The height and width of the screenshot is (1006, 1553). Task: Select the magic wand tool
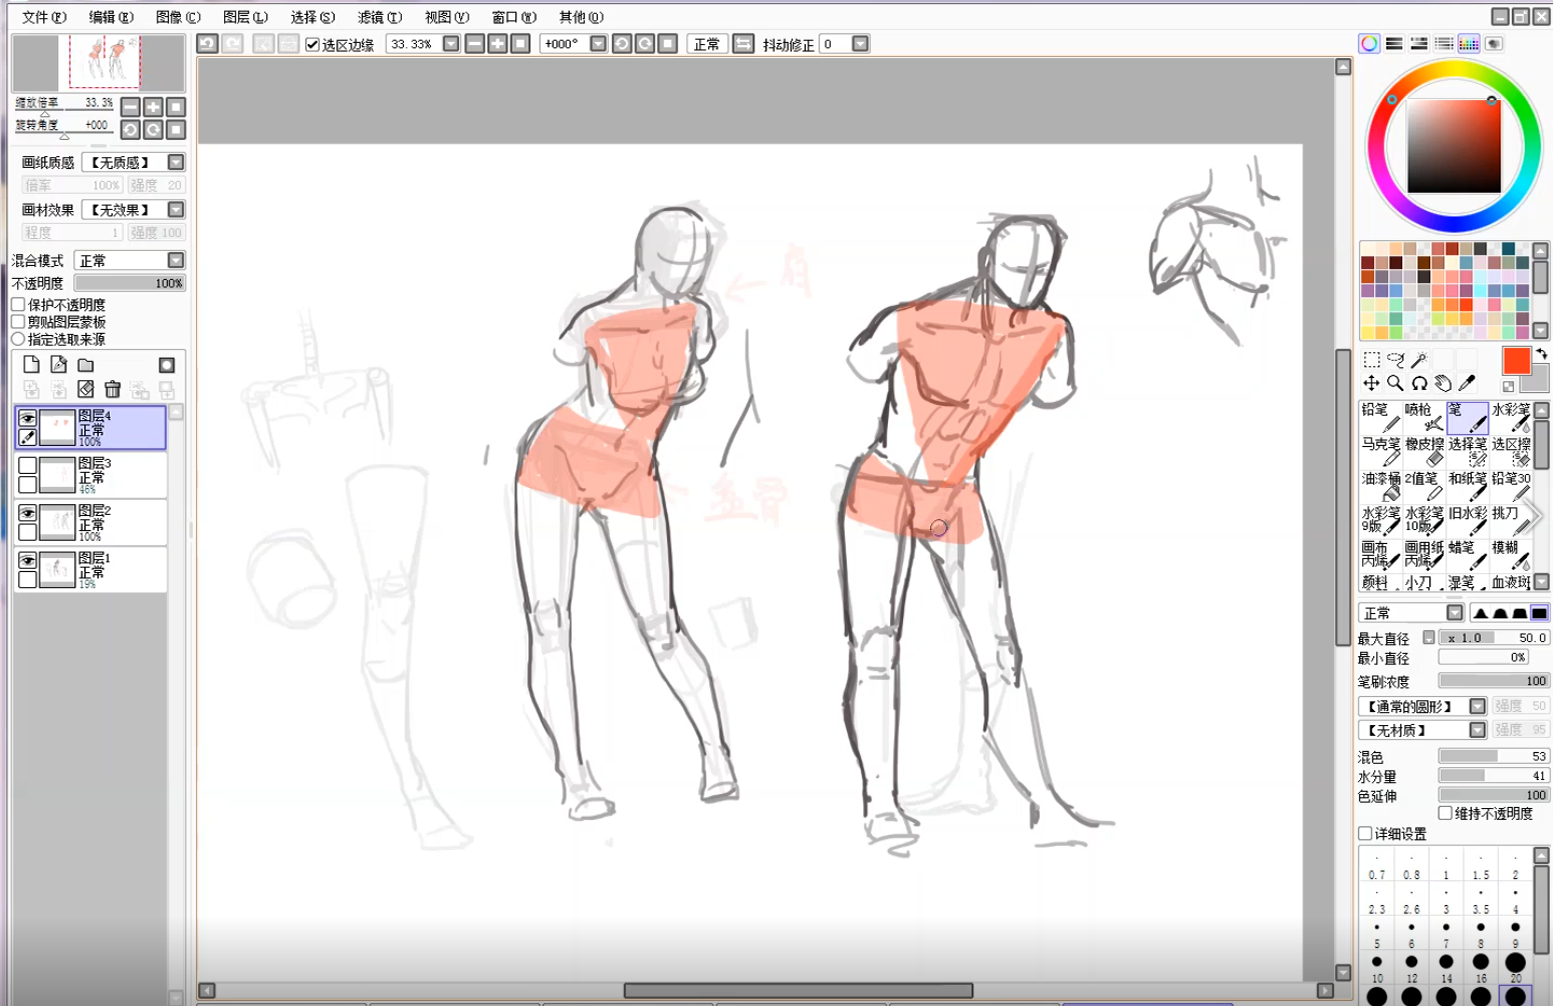(1419, 360)
